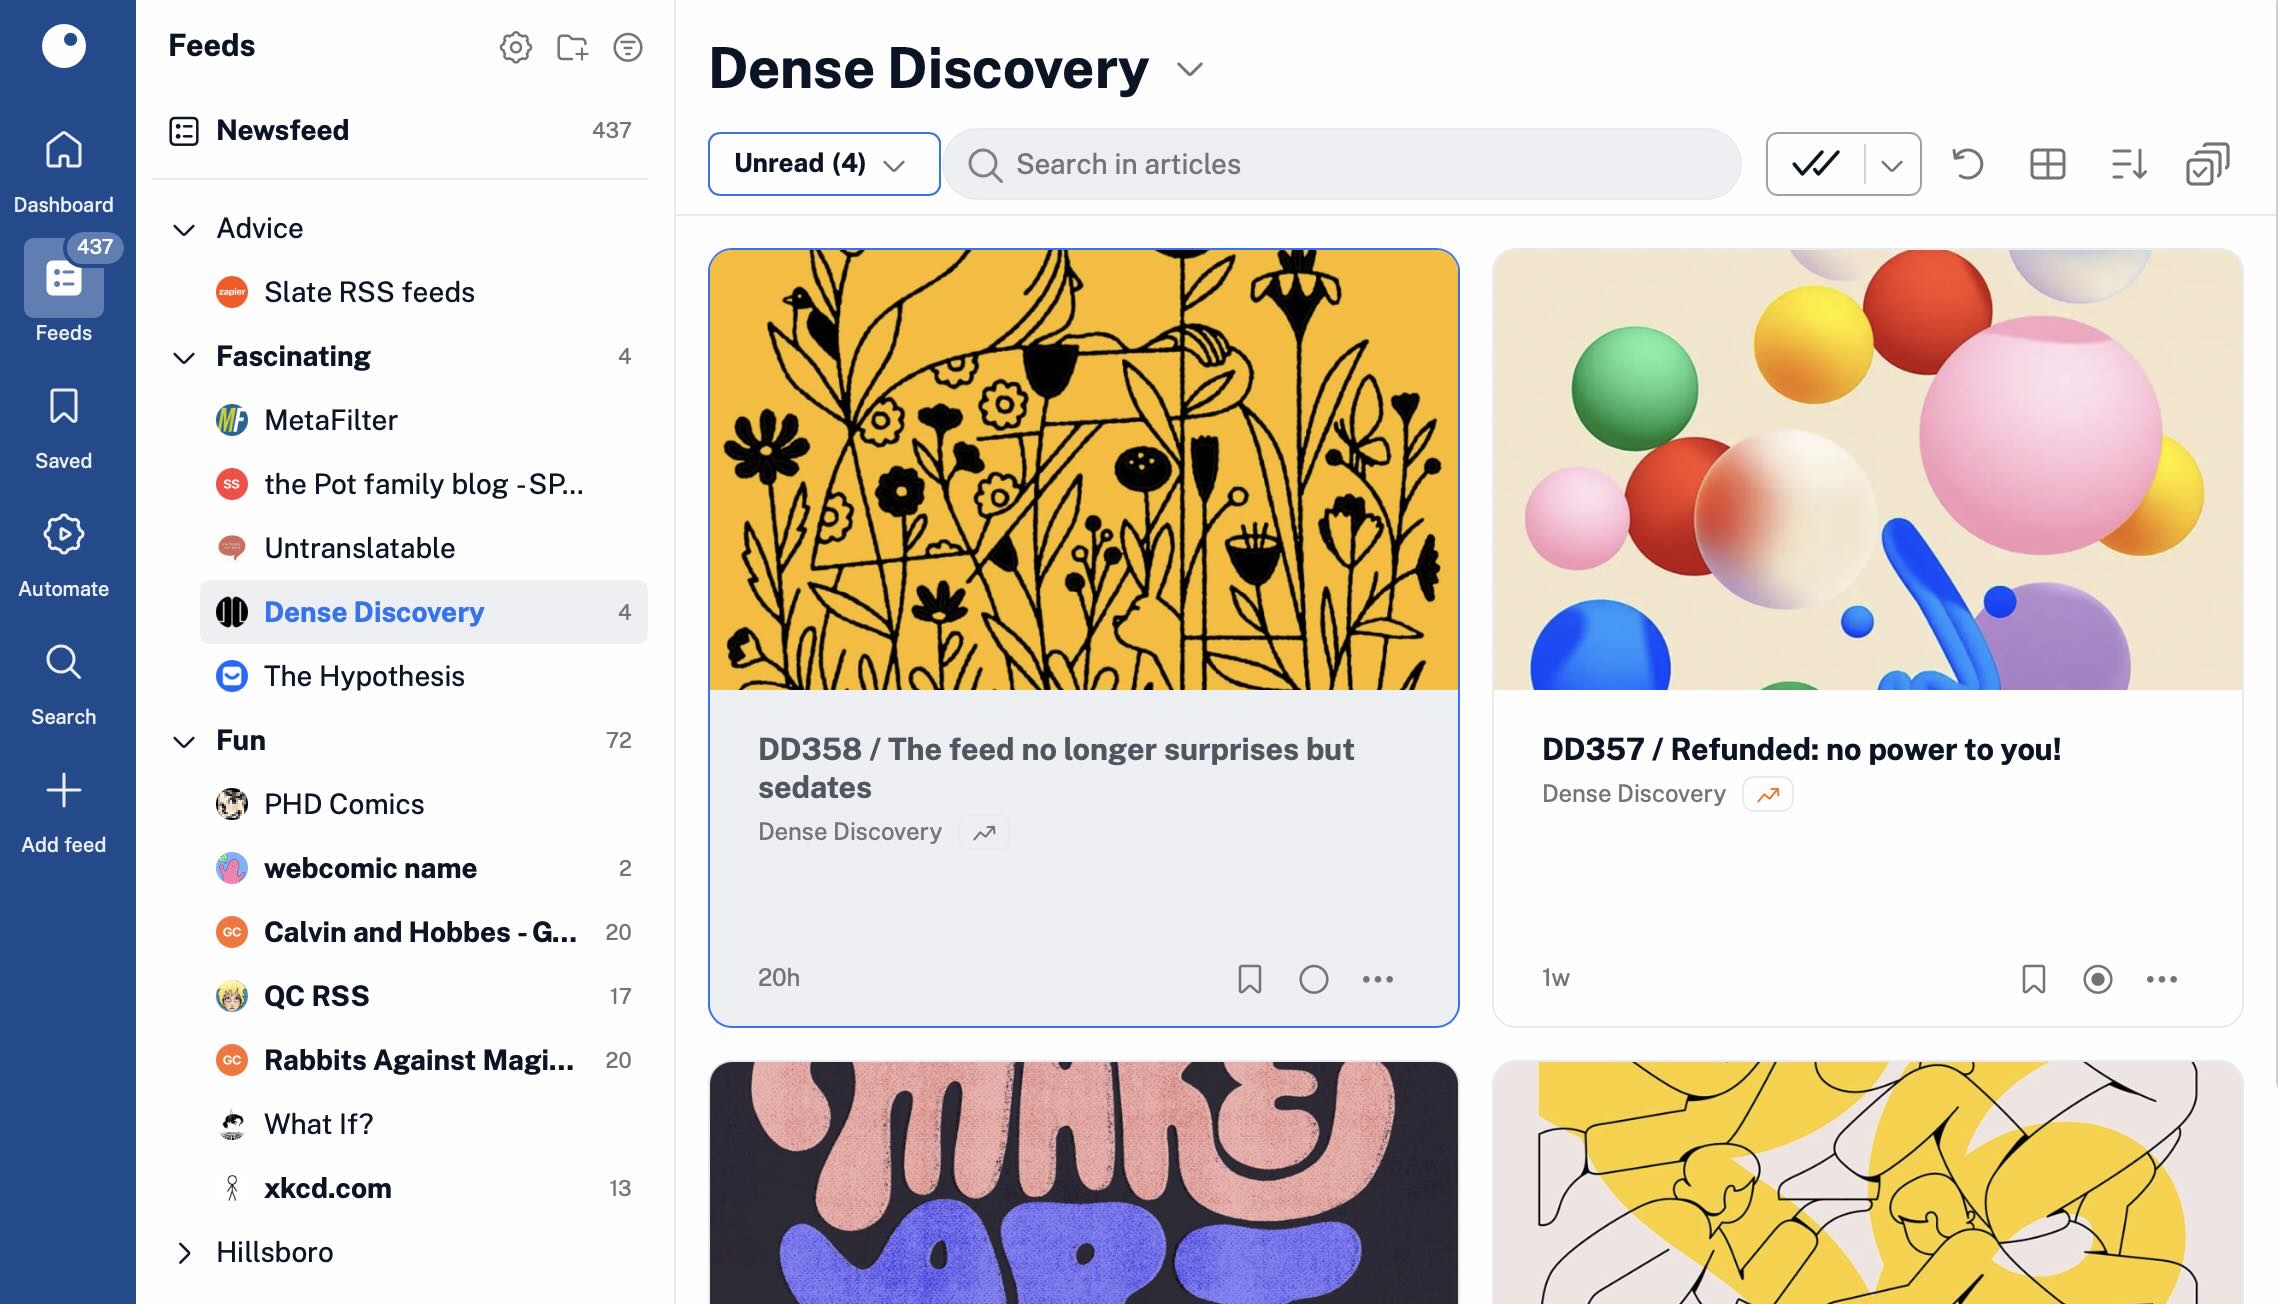
Task: Mark all articles as read
Action: (1816, 164)
